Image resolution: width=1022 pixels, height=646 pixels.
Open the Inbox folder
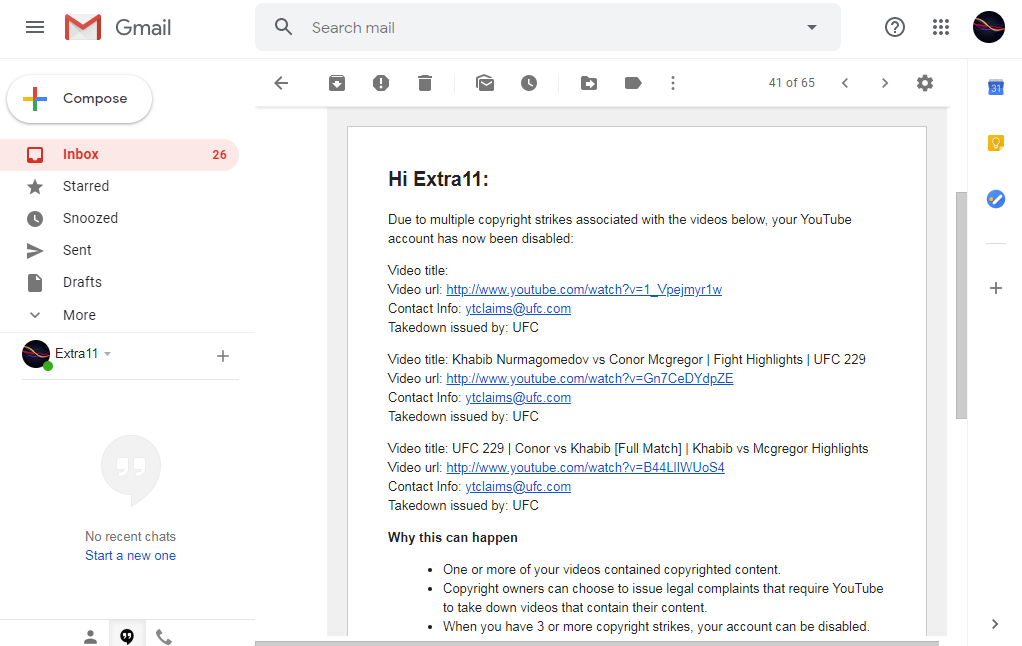119,154
